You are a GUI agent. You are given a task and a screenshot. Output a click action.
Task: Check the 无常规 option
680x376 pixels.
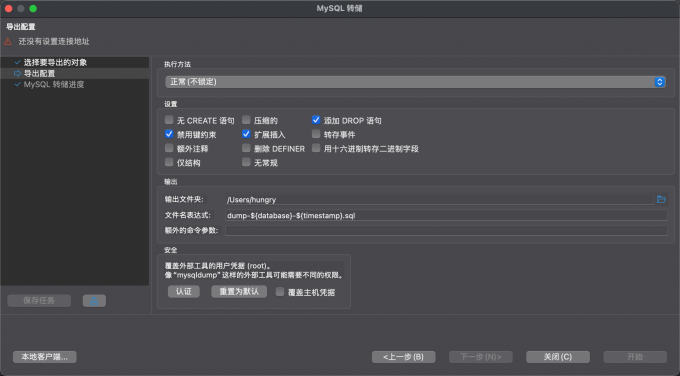[246, 162]
